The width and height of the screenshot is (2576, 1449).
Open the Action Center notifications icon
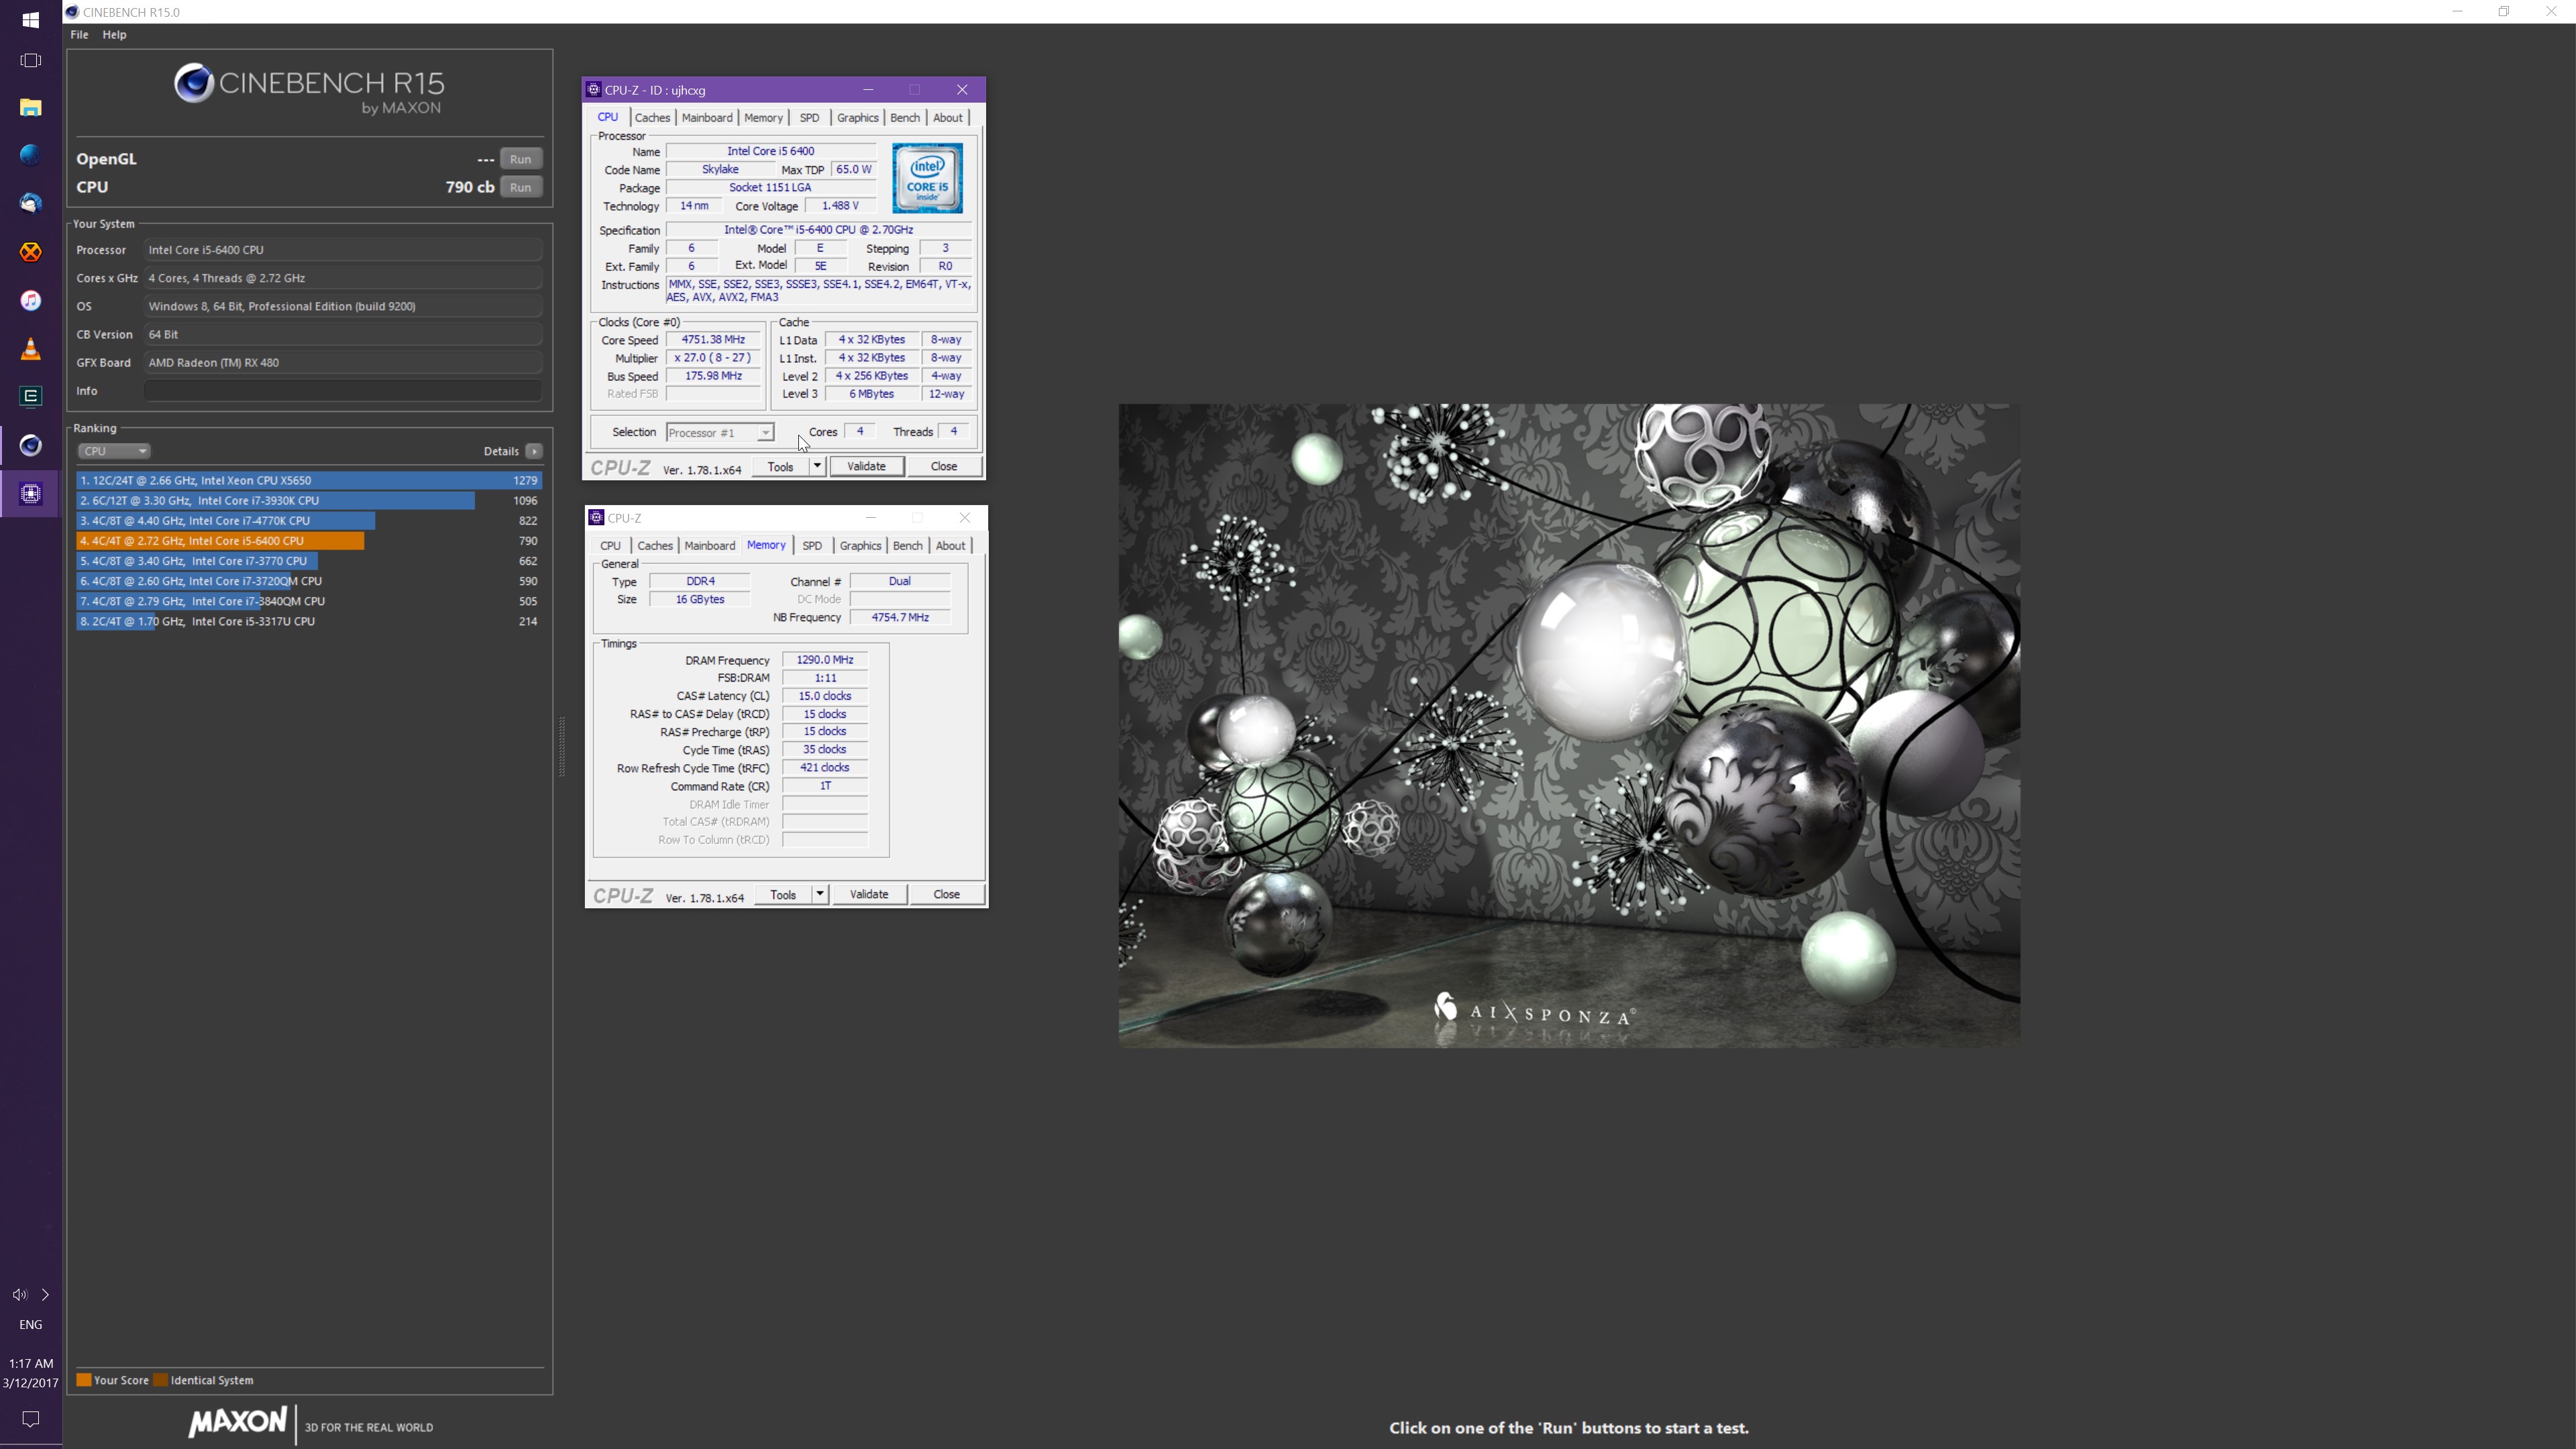point(31,1419)
